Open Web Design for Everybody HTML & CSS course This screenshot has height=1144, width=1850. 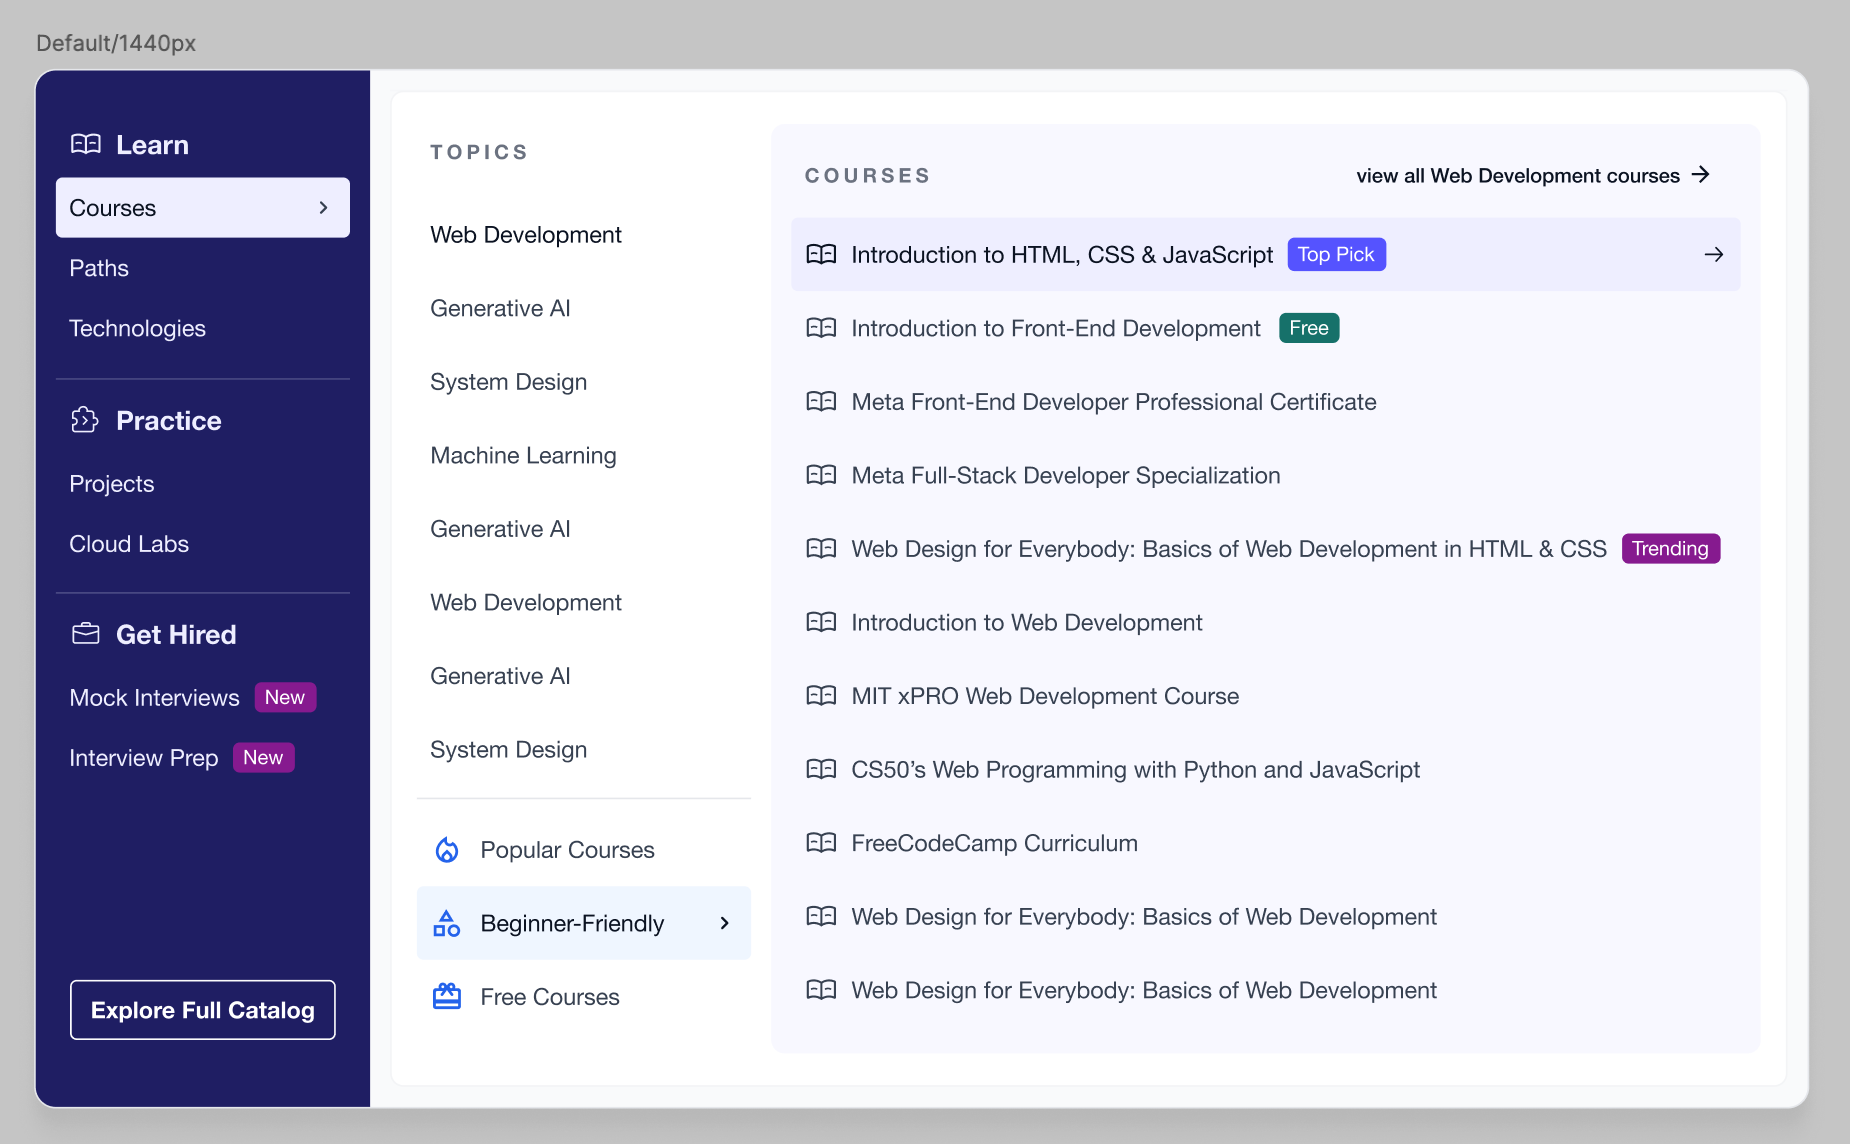[x=1229, y=549]
